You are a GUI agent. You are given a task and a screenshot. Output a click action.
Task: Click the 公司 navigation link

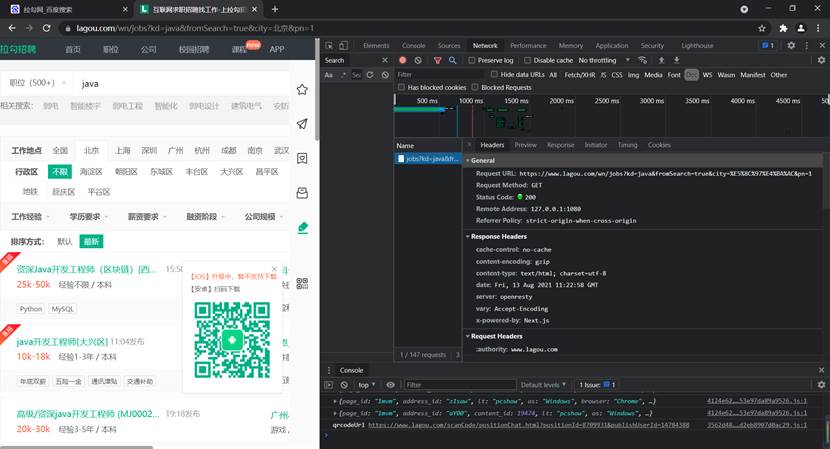148,49
